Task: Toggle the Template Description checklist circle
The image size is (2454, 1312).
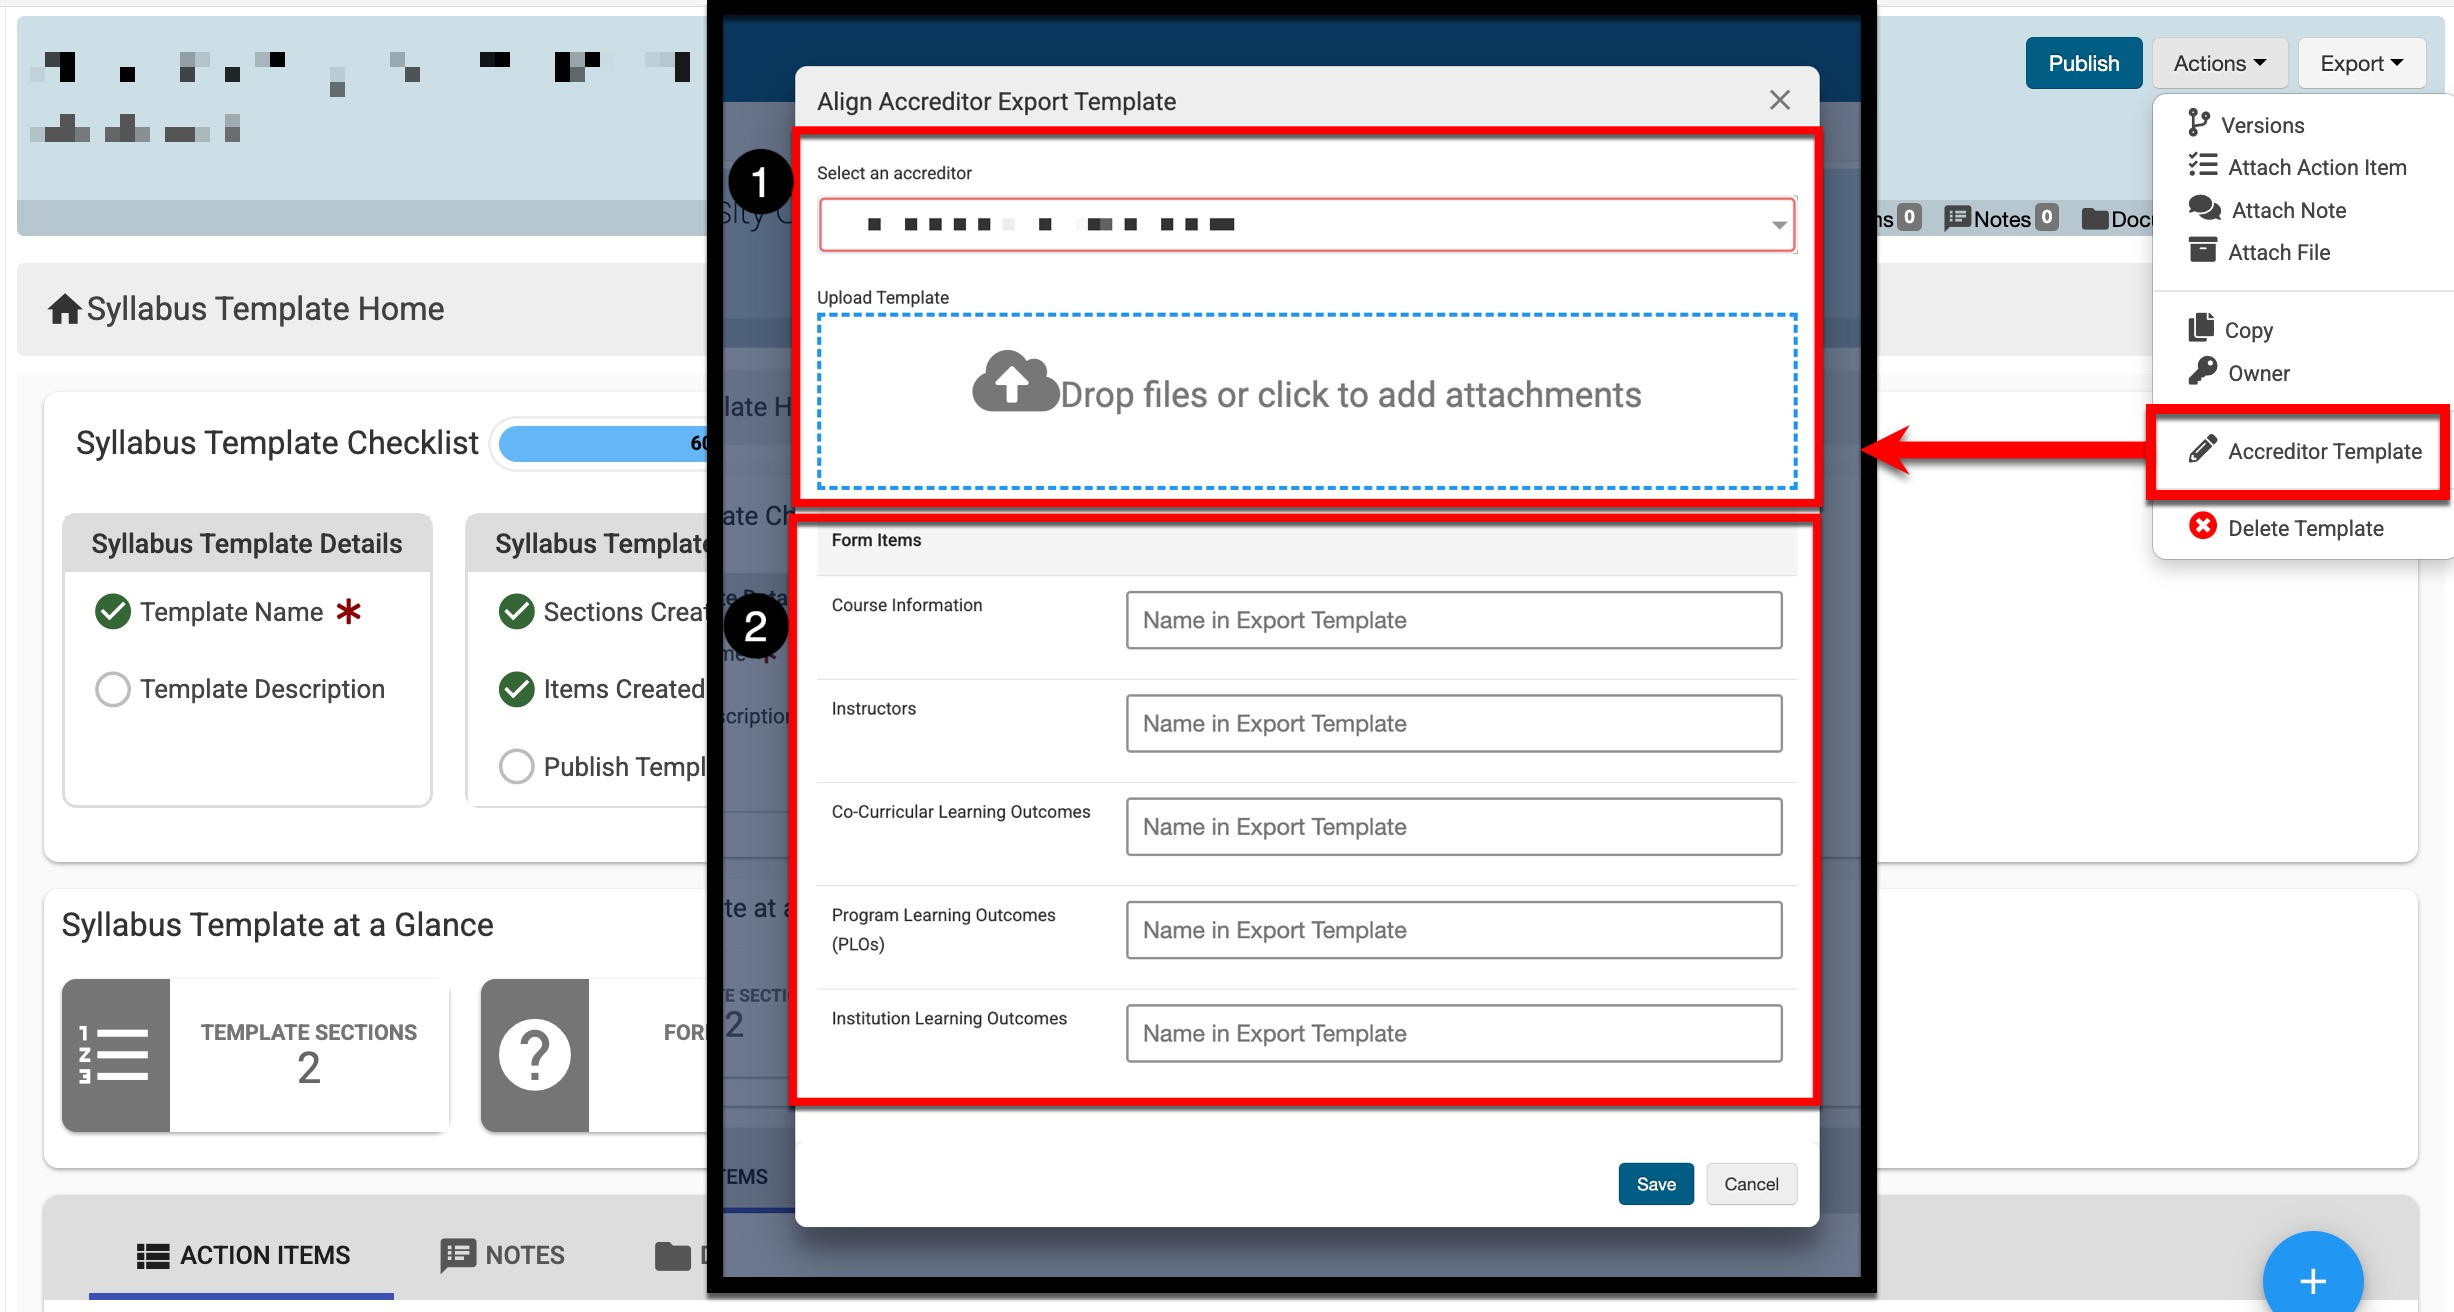Action: tap(113, 689)
